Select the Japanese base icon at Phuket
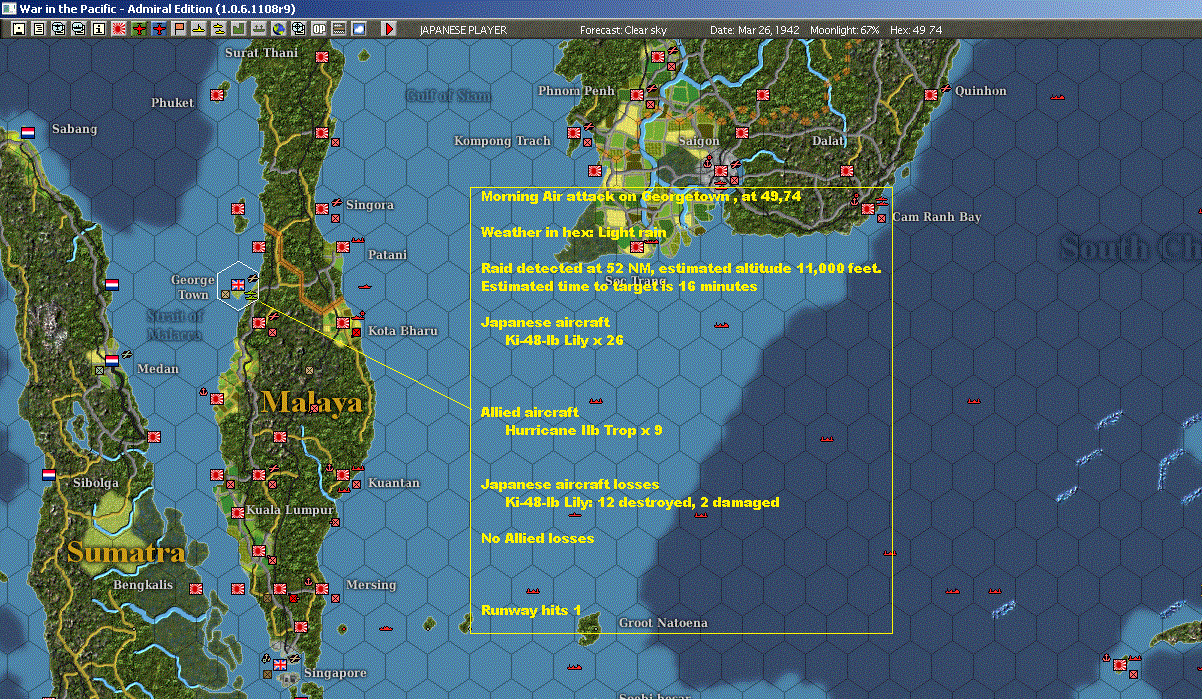The height and width of the screenshot is (699, 1202). [217, 95]
